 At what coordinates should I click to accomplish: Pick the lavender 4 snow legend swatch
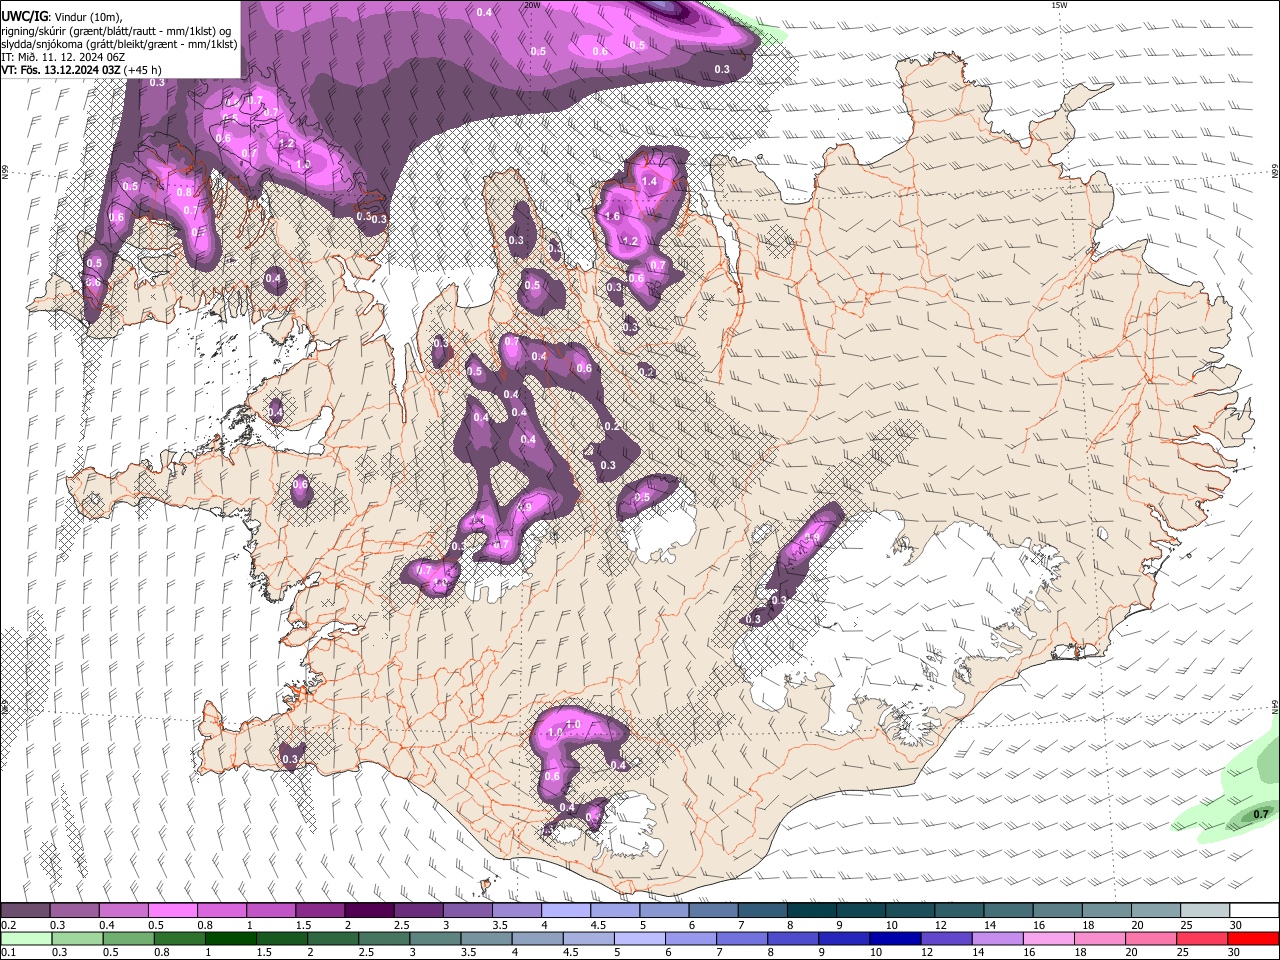click(x=566, y=911)
